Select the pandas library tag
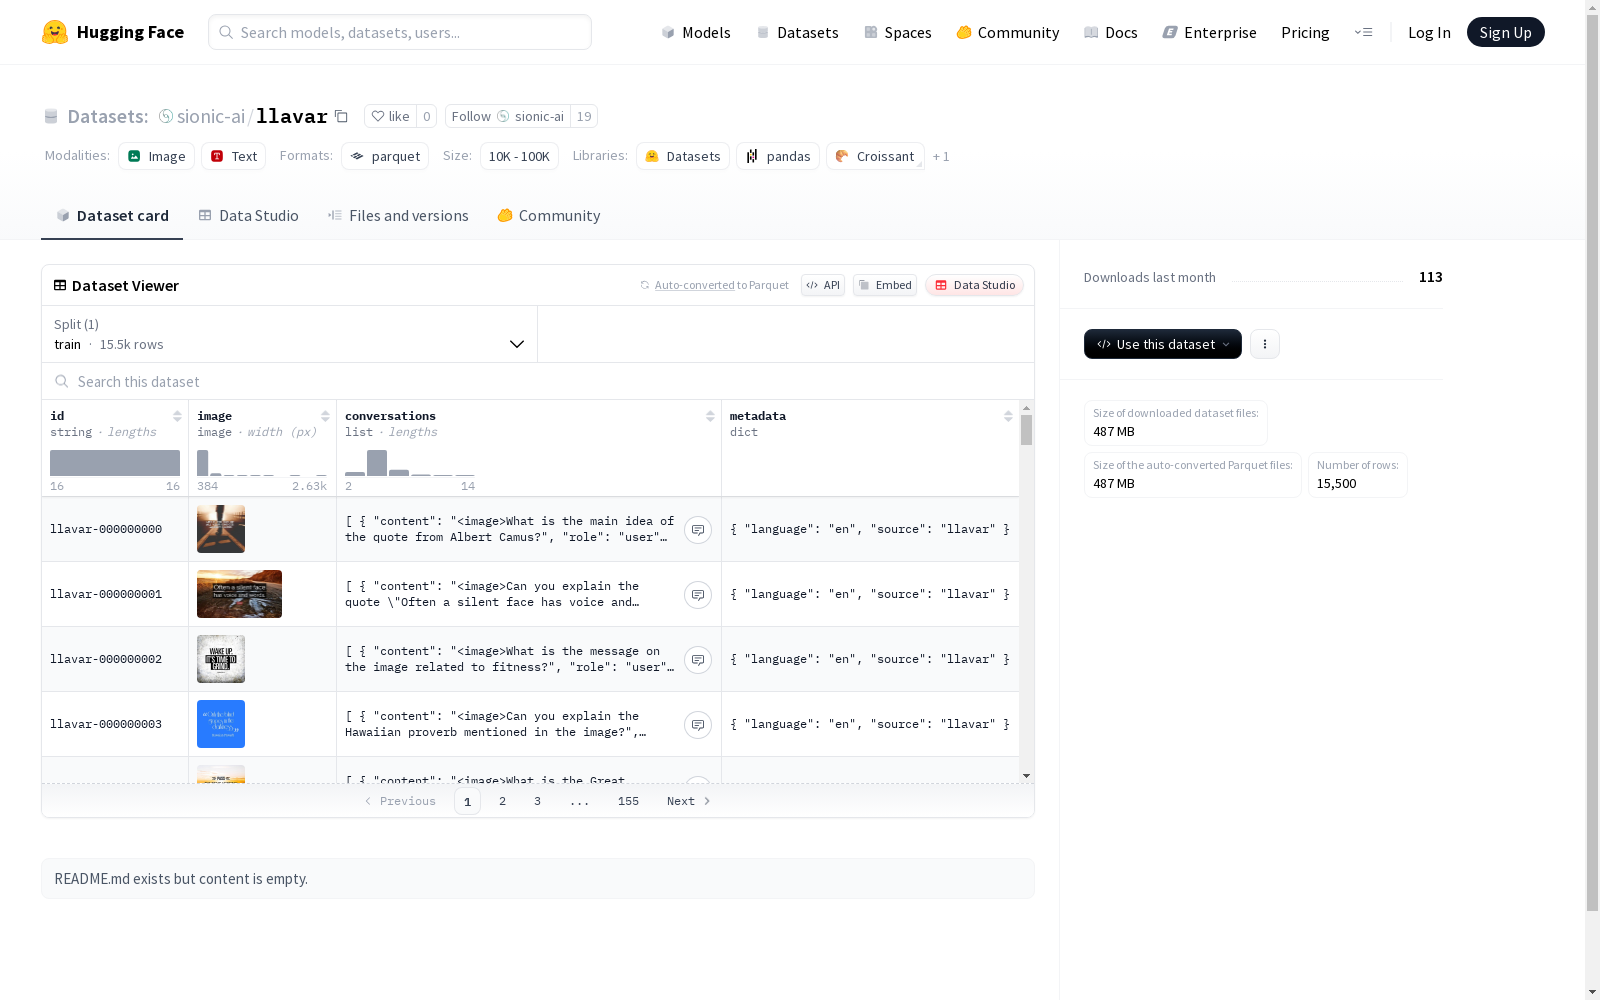This screenshot has width=1600, height=1000. coord(778,156)
